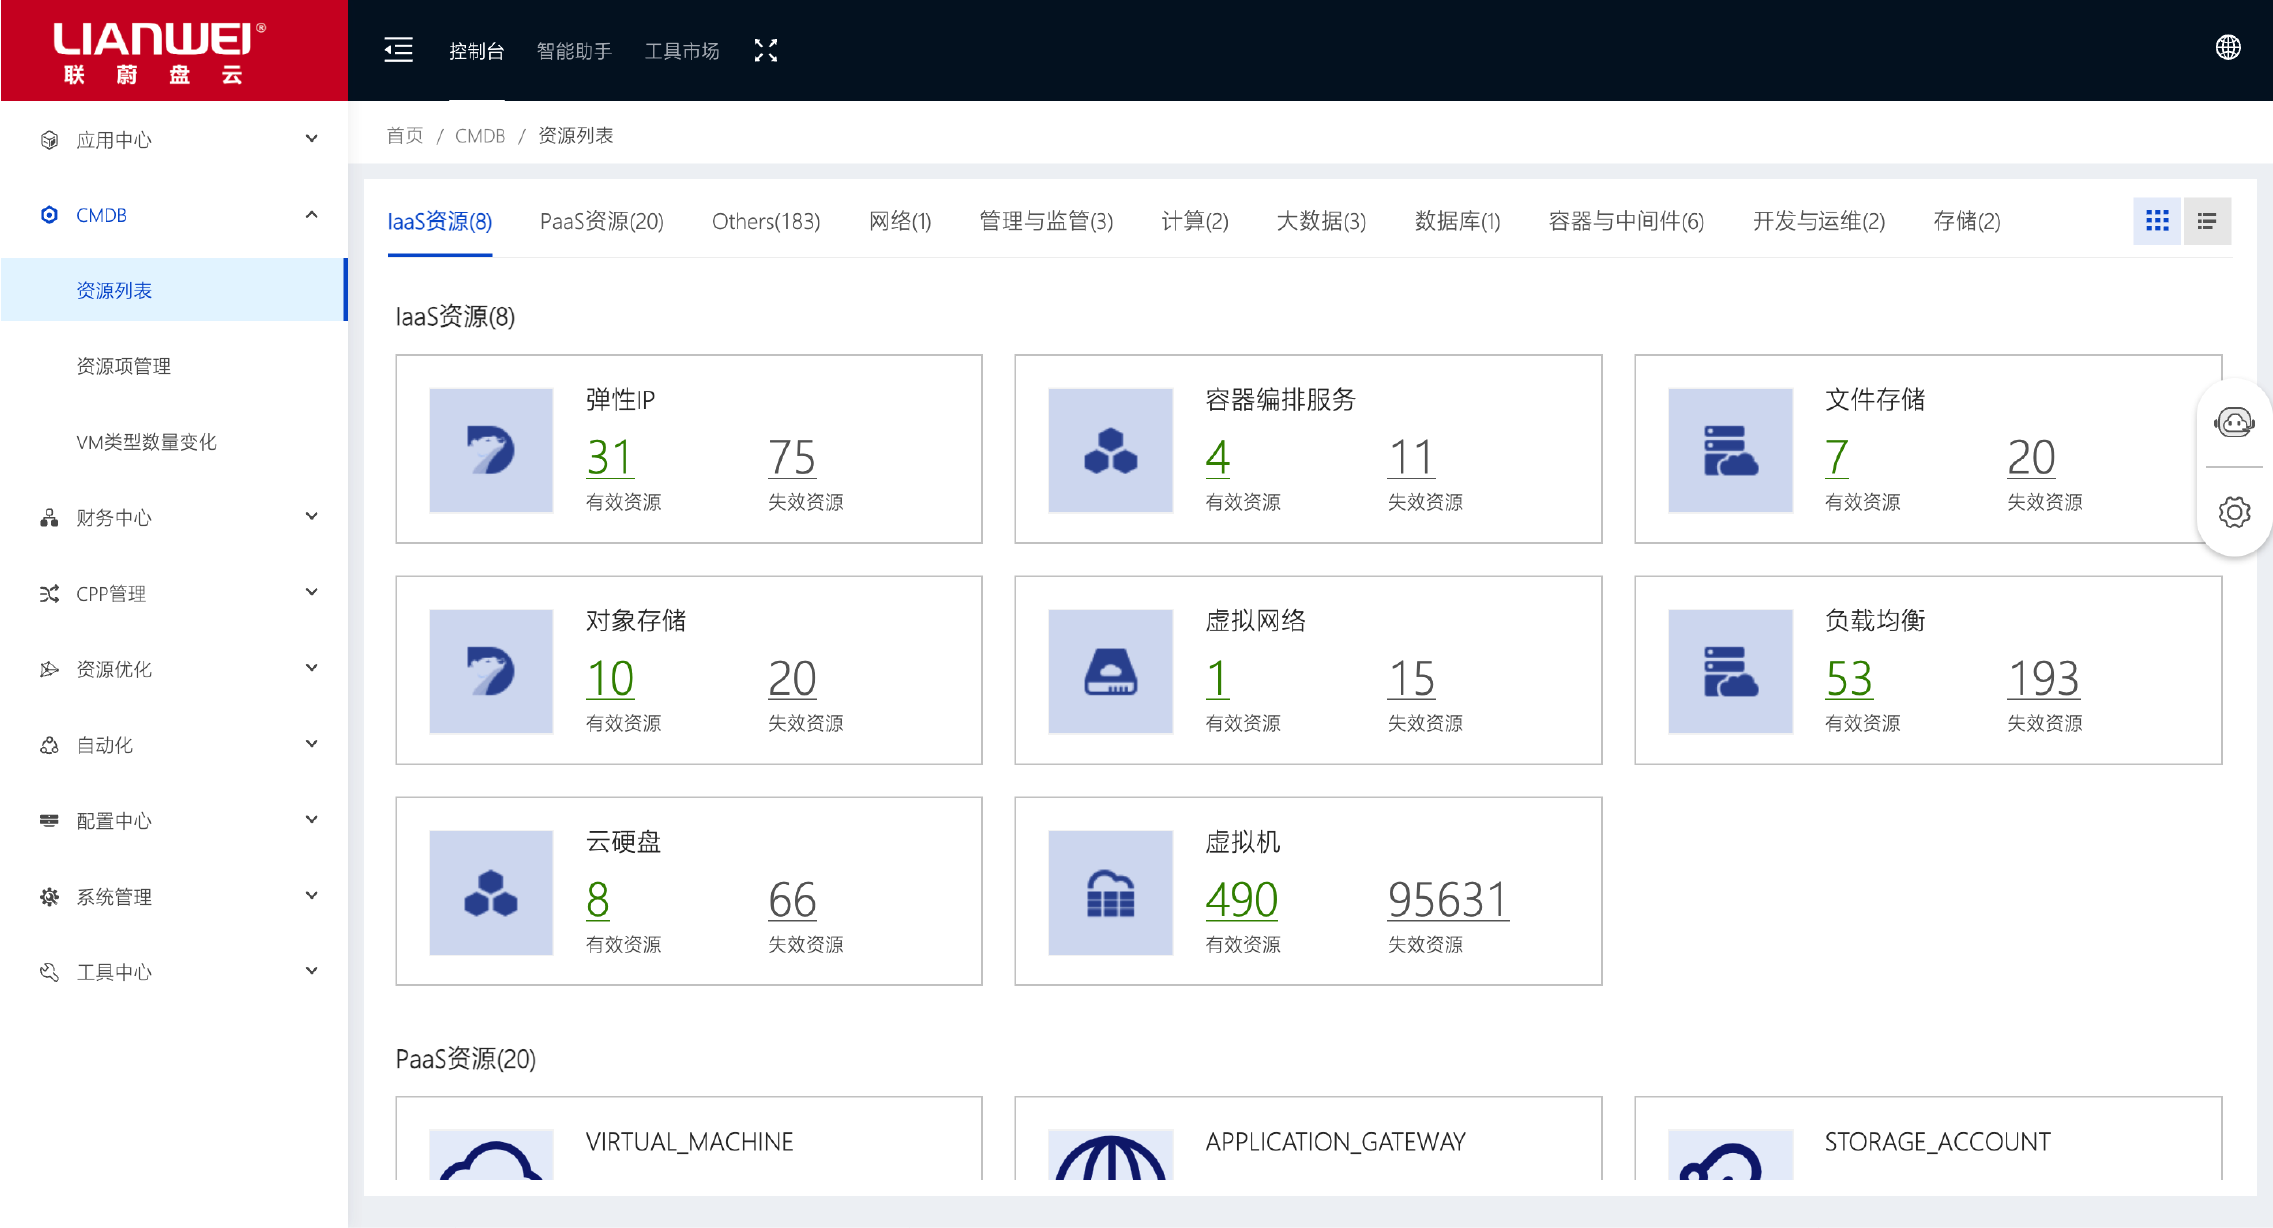
Task: Click the 资源优化 sidebar icon
Action: click(49, 669)
